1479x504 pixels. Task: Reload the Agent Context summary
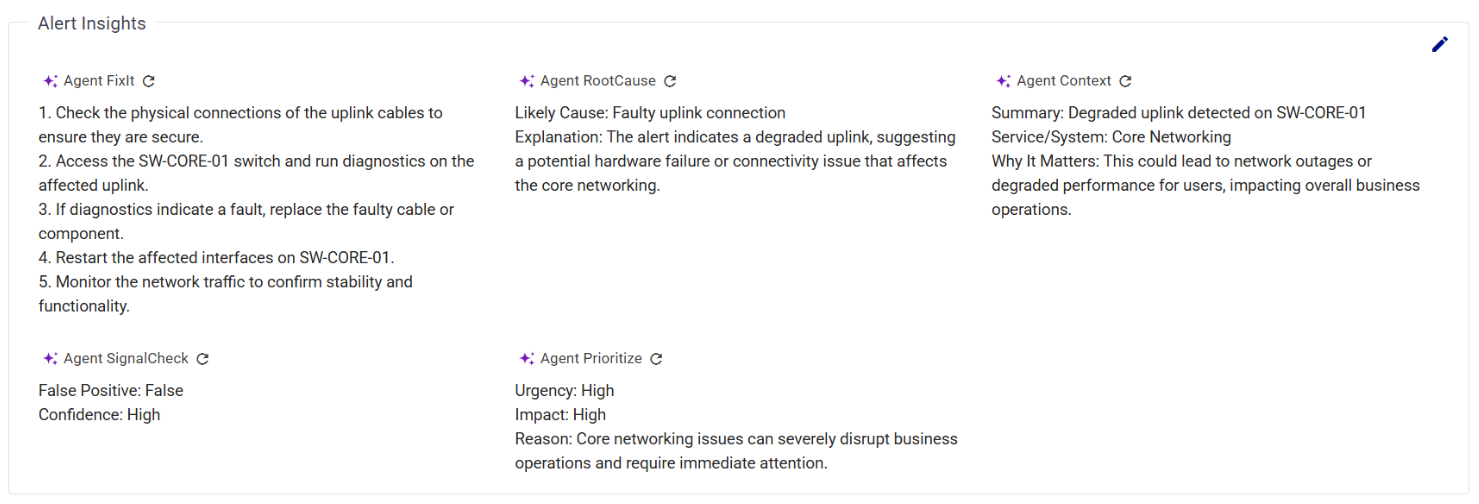click(x=1125, y=81)
